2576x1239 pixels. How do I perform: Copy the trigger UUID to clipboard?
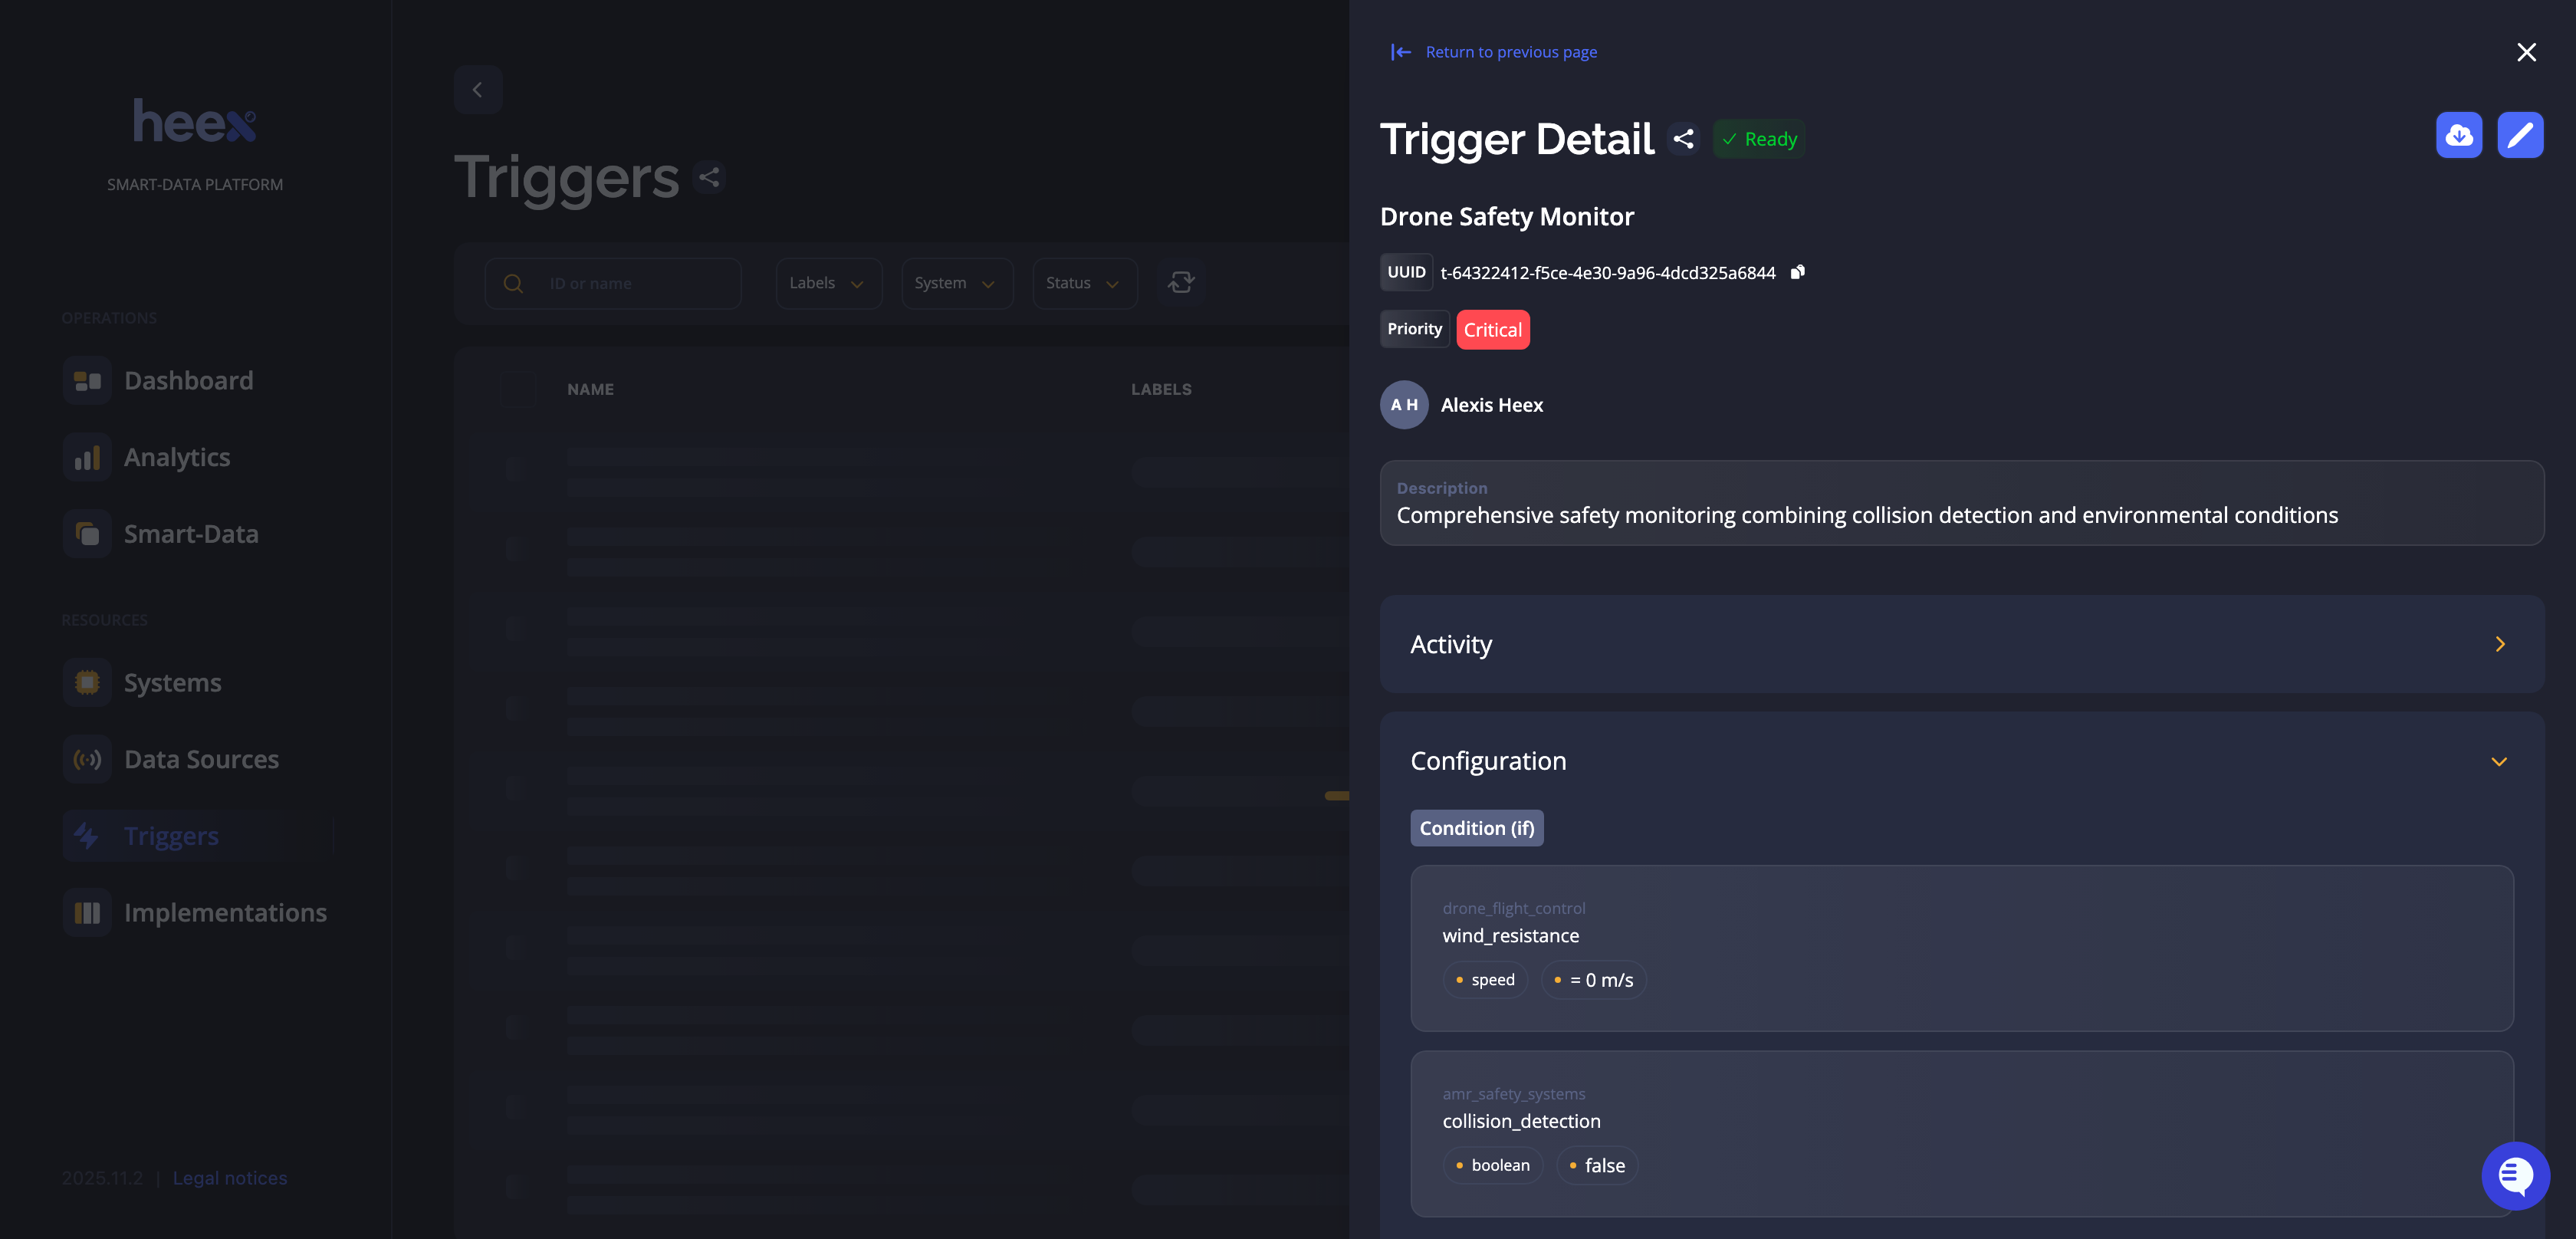(1797, 272)
